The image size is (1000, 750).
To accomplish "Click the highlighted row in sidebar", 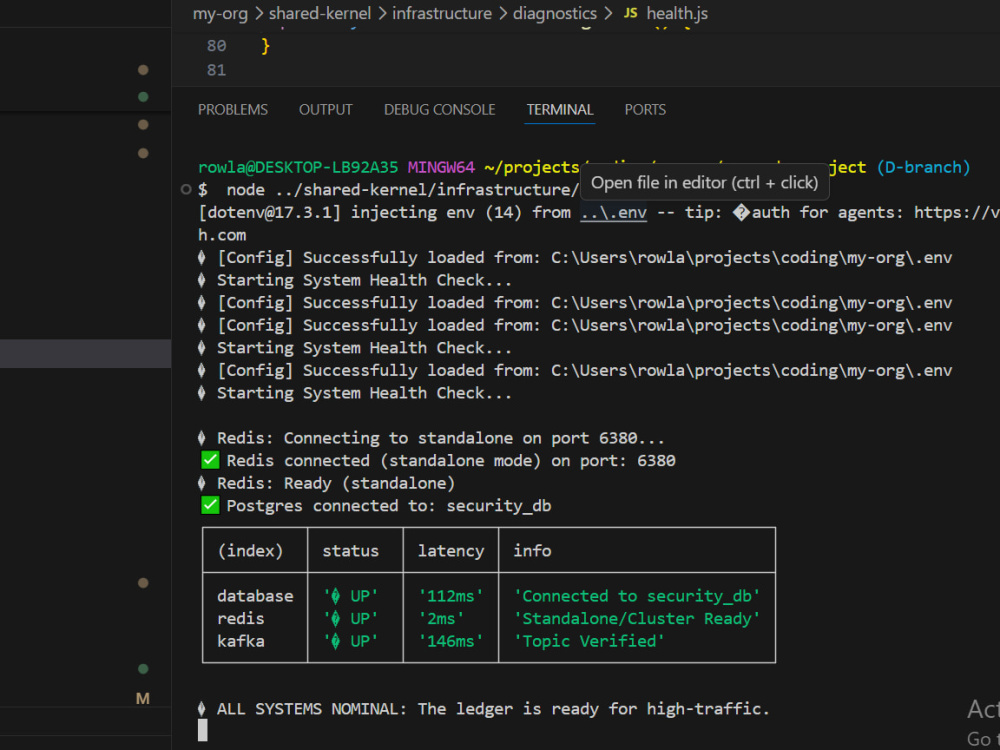I will 85,353.
